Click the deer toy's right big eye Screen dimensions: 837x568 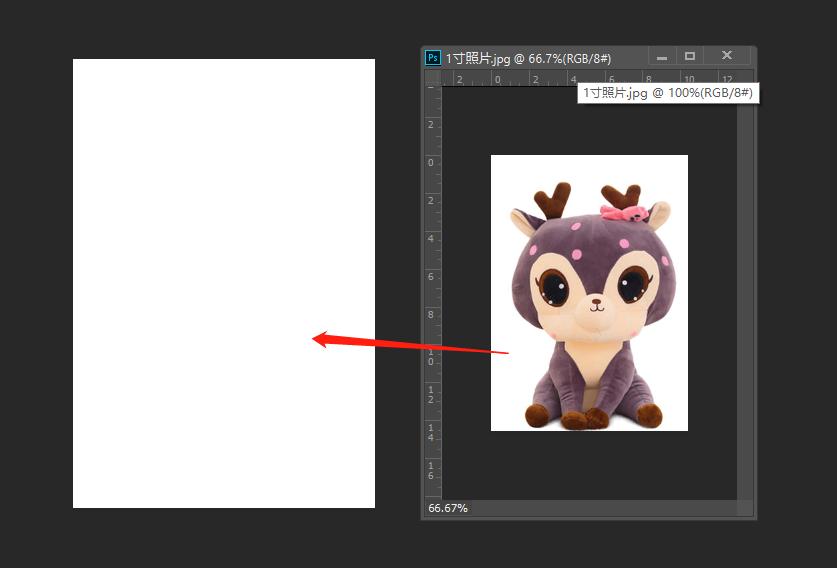pyautogui.click(x=632, y=286)
